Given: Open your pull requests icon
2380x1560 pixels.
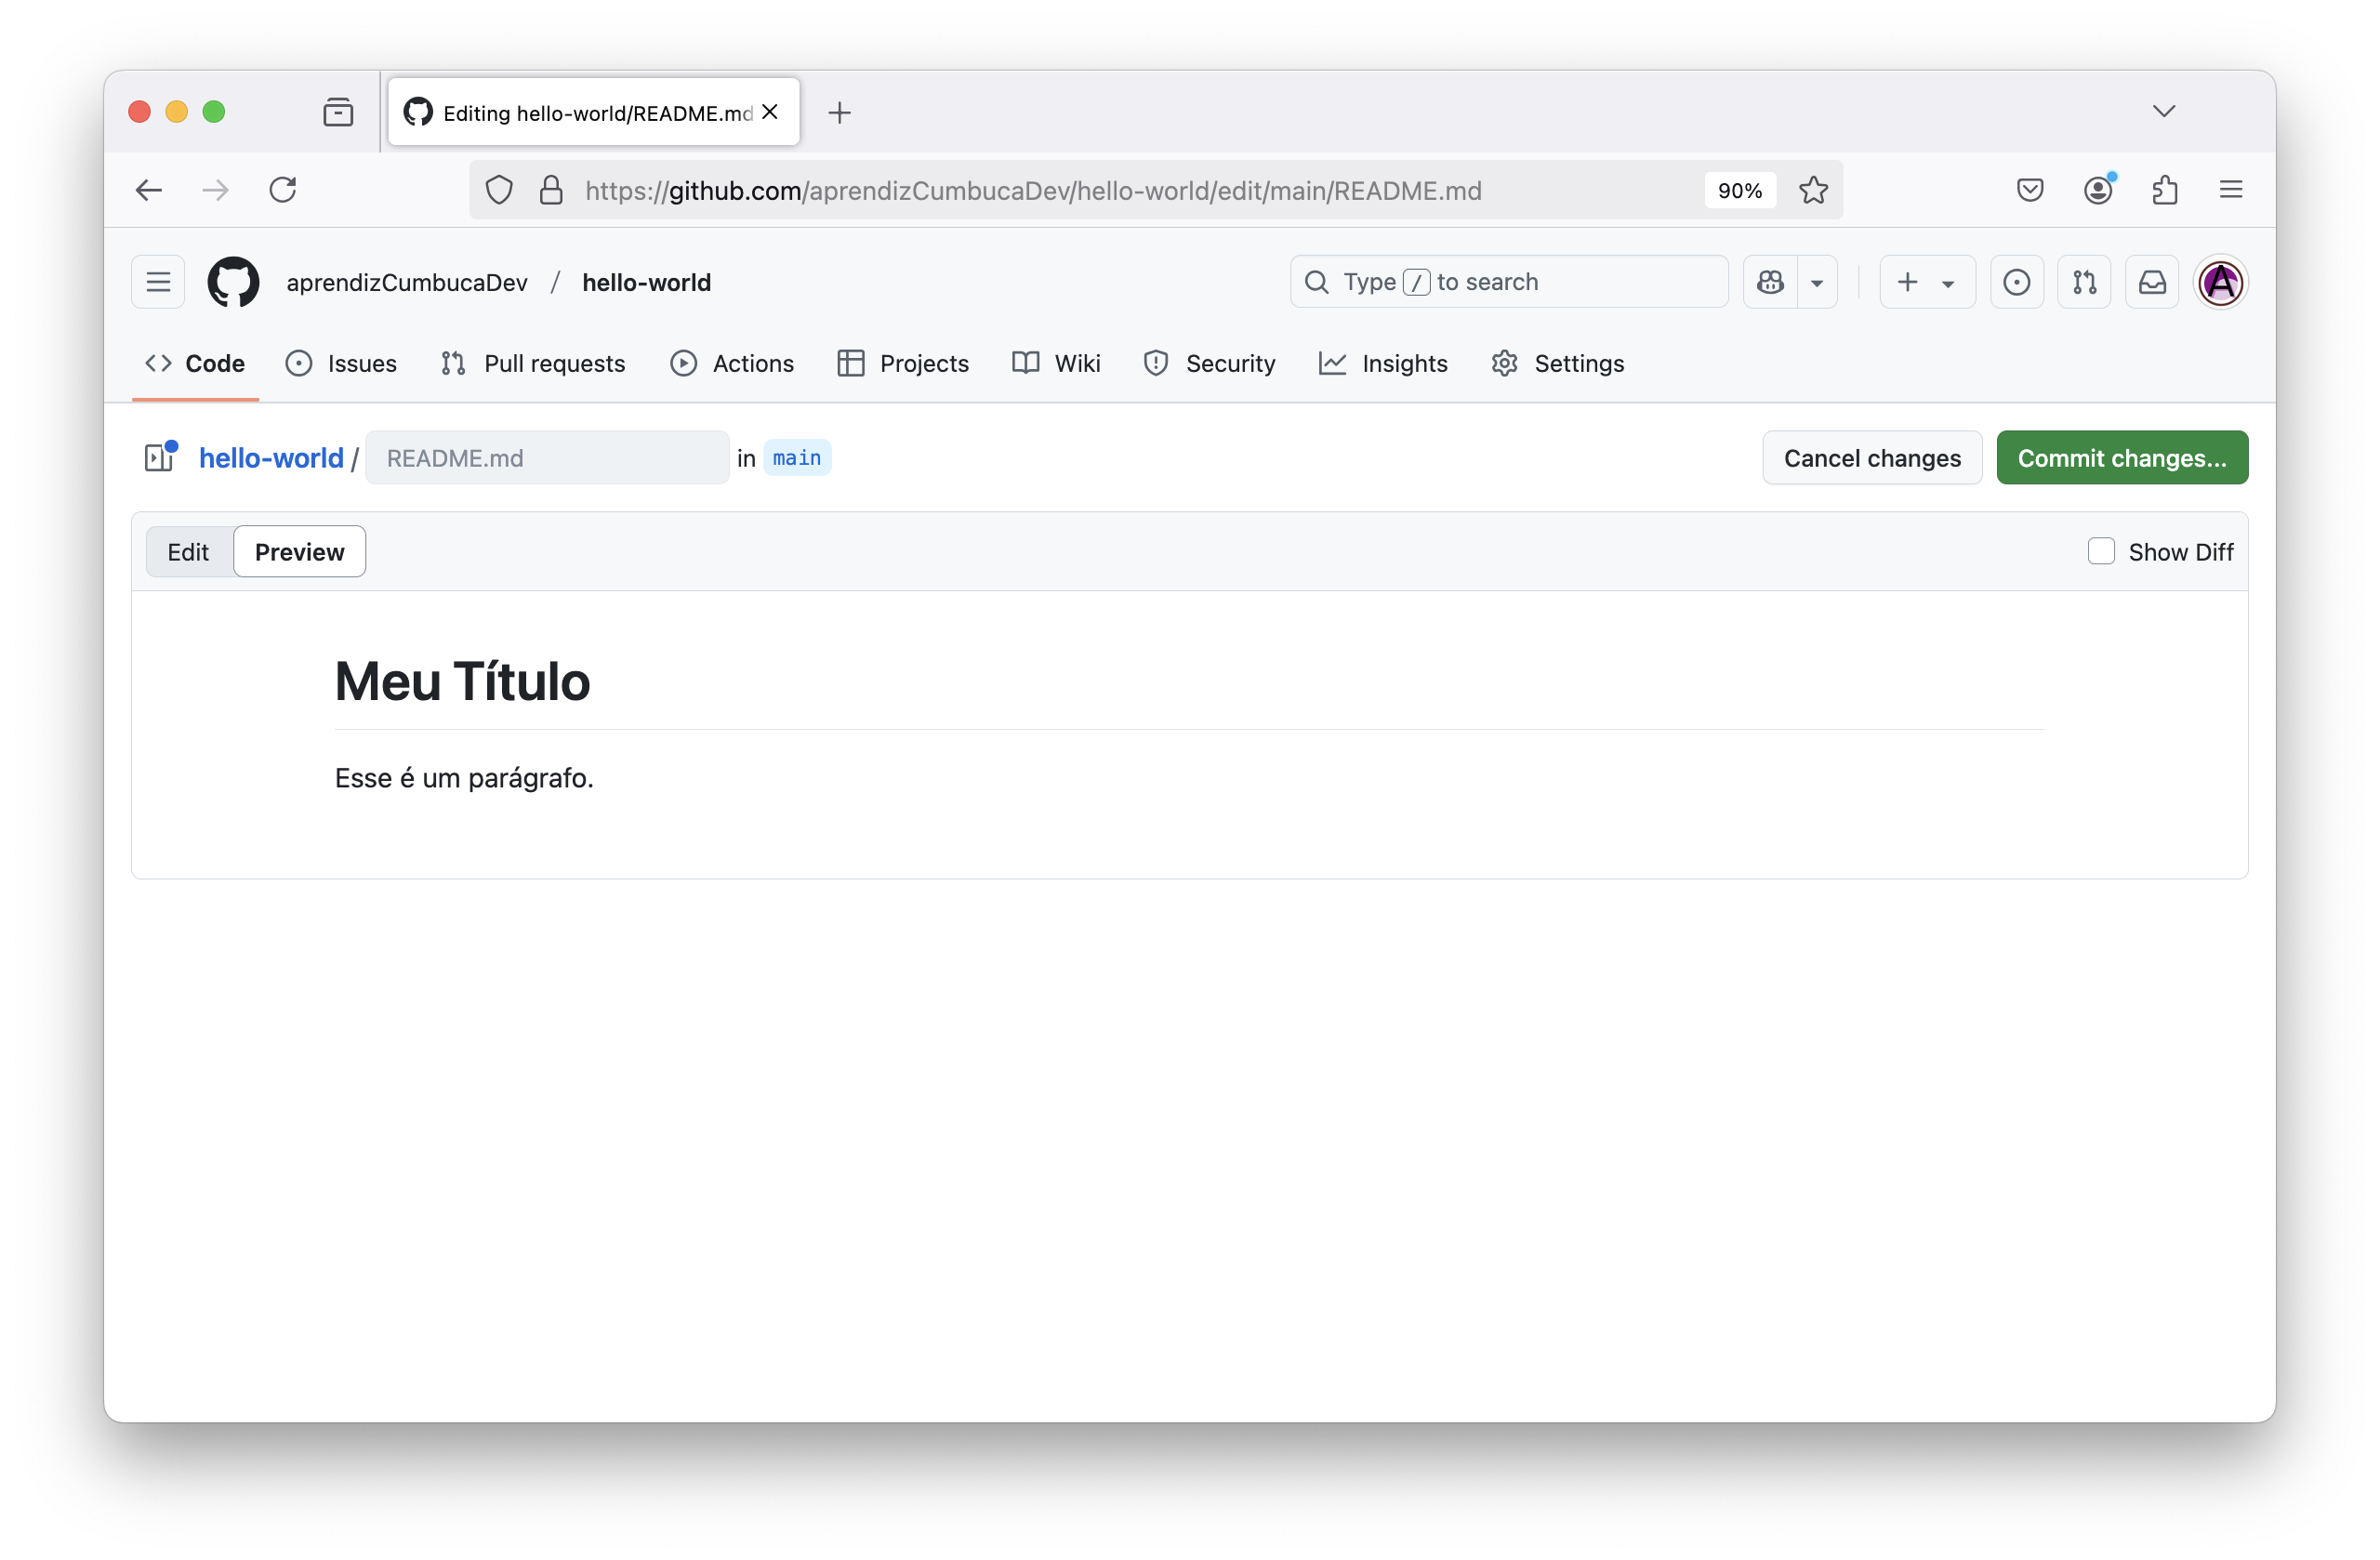Looking at the screenshot, I should (x=2084, y=282).
